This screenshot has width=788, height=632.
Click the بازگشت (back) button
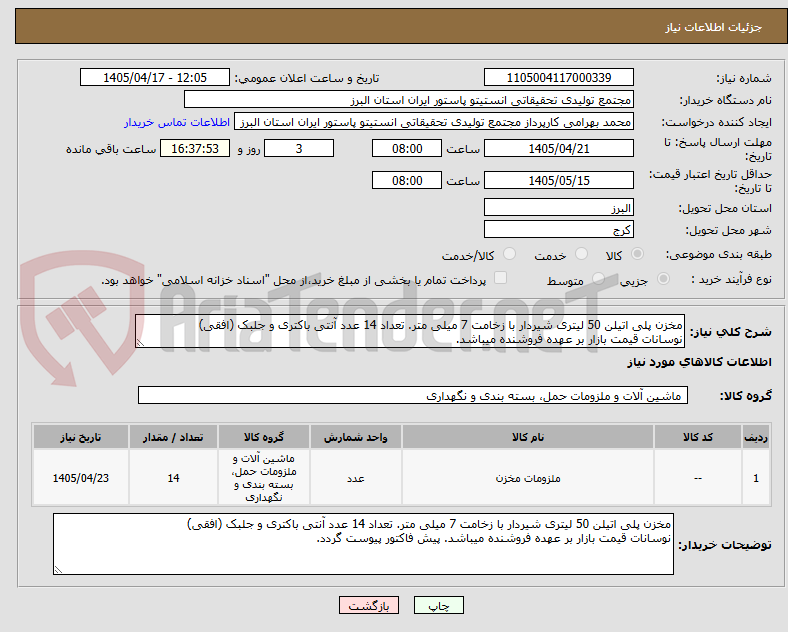pyautogui.click(x=368, y=606)
